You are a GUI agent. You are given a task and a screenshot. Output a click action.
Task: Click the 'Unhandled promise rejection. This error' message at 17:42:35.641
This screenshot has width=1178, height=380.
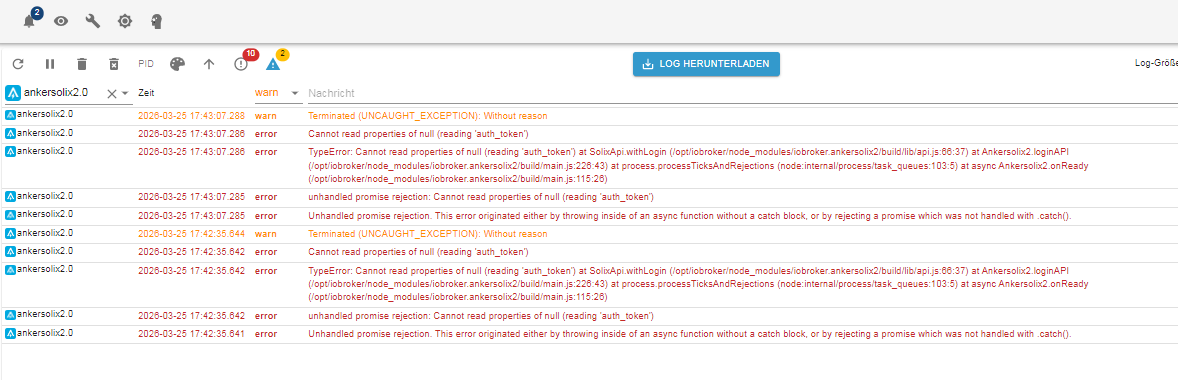(x=690, y=334)
